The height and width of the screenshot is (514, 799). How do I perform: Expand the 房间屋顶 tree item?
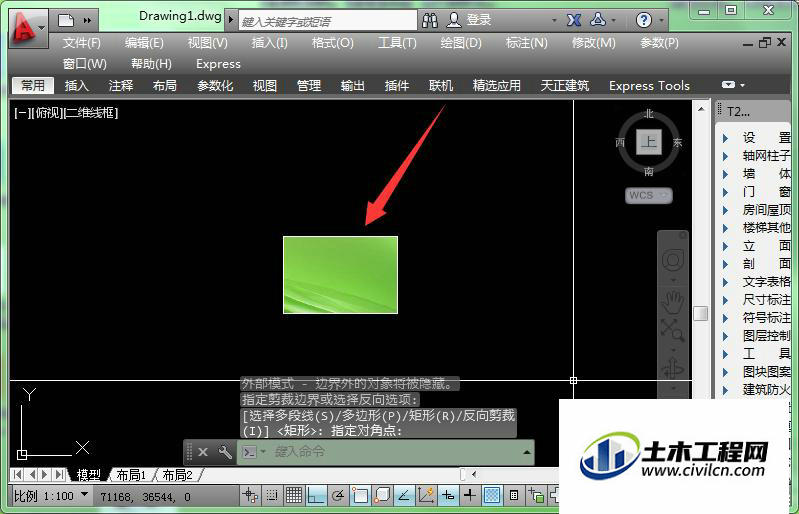click(x=726, y=210)
